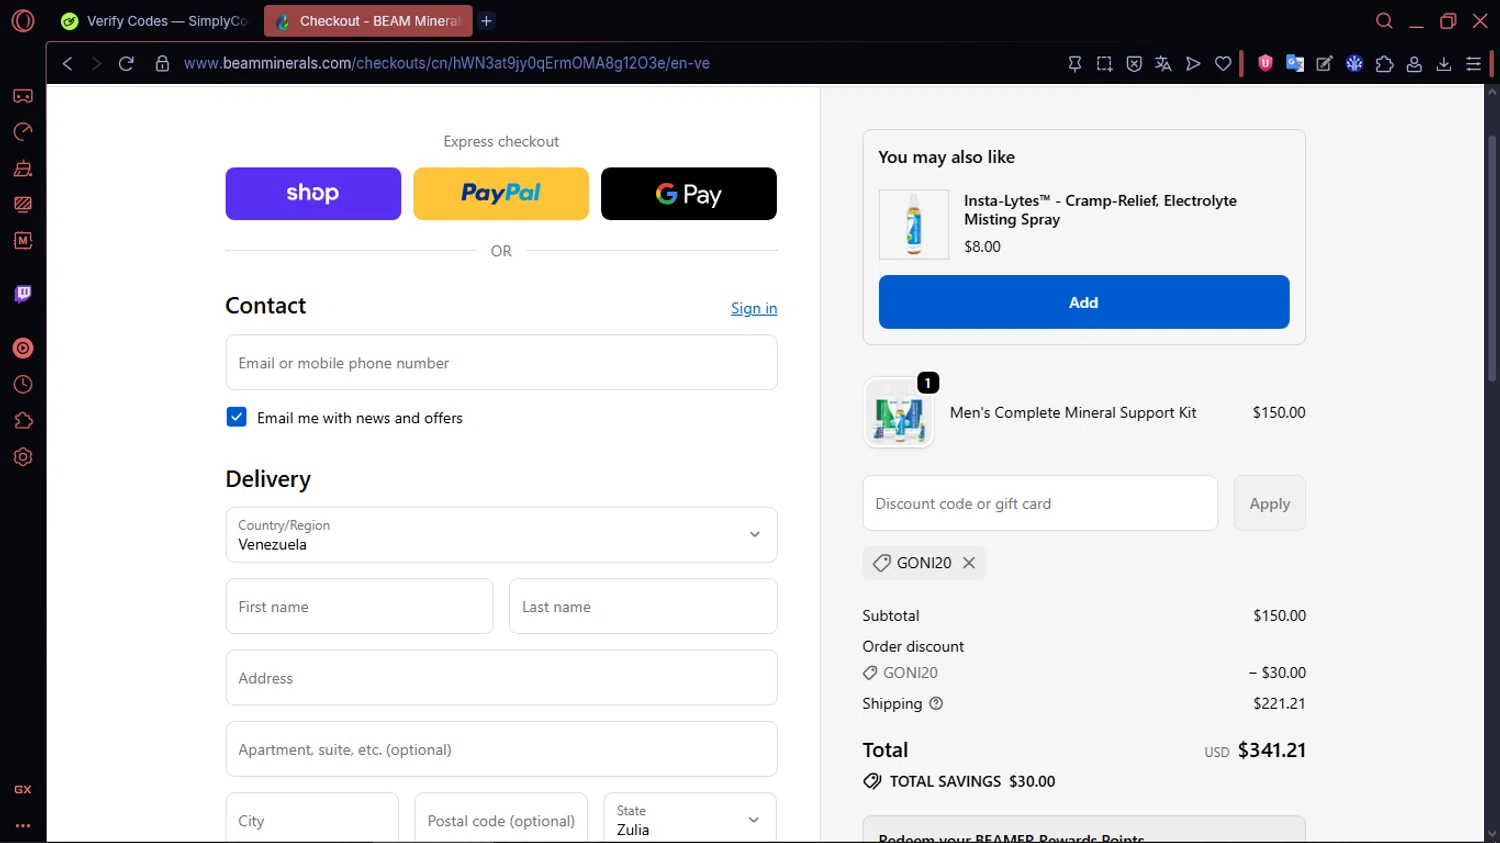Click Men's Complete Mineral Support Kit name
Screen dimensions: 1500x843
1073,412
